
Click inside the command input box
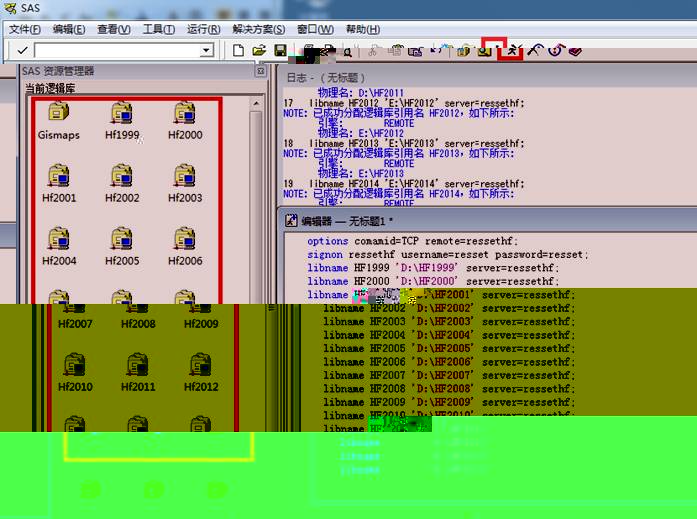pos(117,50)
